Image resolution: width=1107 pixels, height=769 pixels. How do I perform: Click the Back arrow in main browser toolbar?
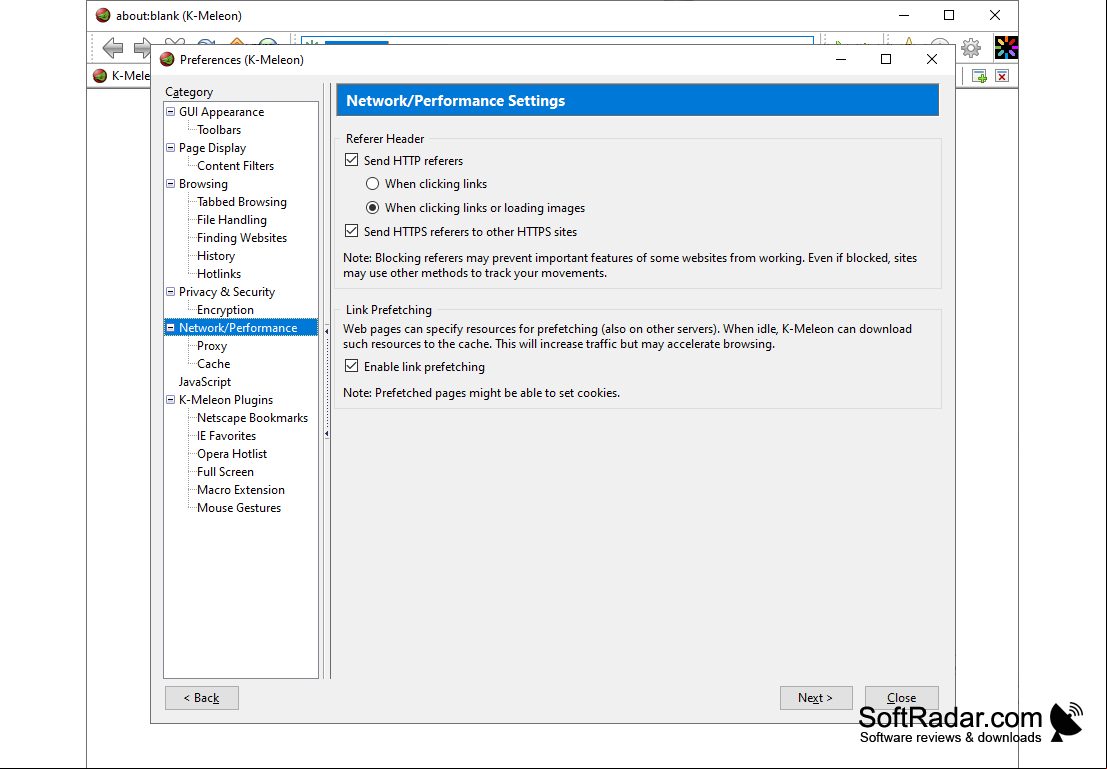[x=112, y=47]
